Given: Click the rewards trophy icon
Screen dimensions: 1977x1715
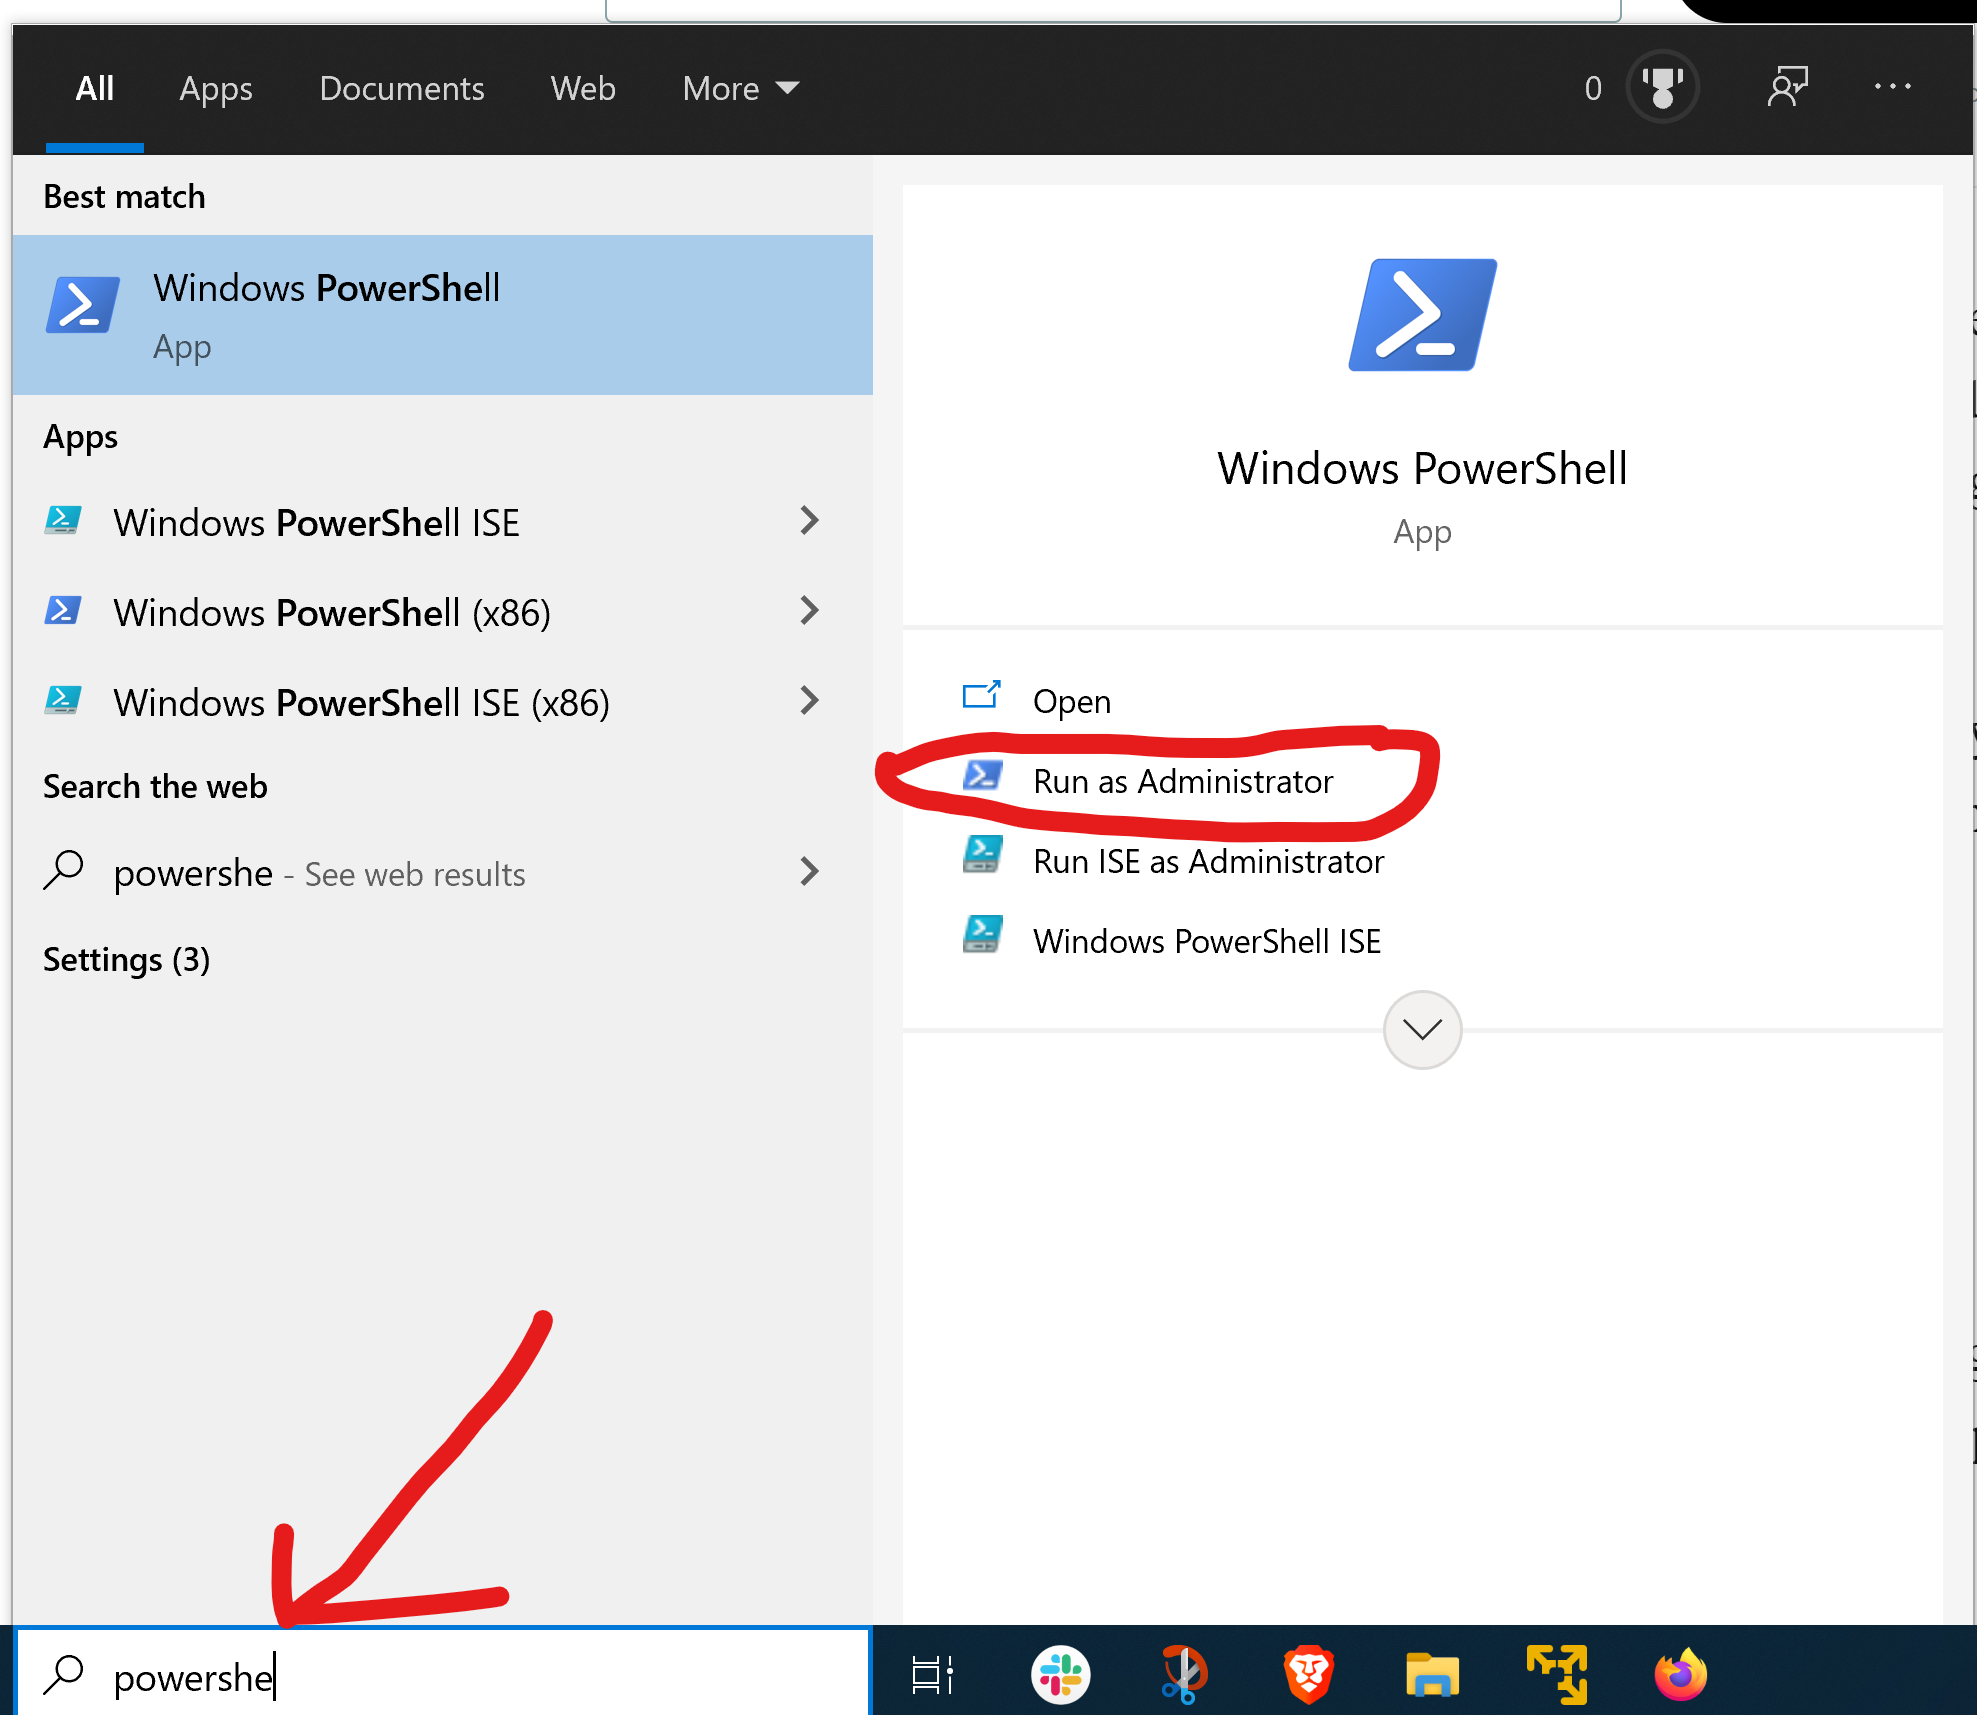Looking at the screenshot, I should click(x=1663, y=87).
